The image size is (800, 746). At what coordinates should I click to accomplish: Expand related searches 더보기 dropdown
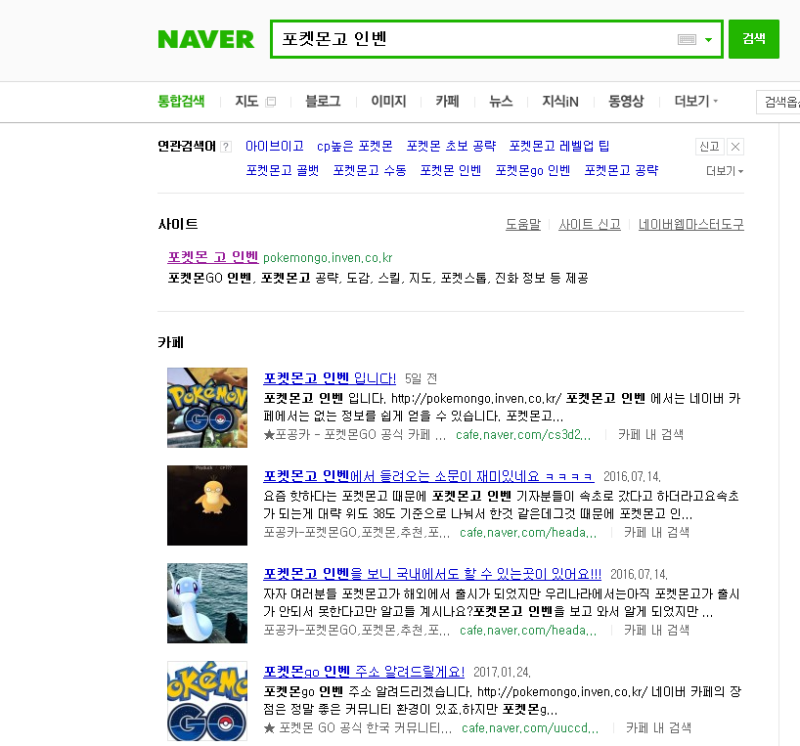tap(724, 171)
